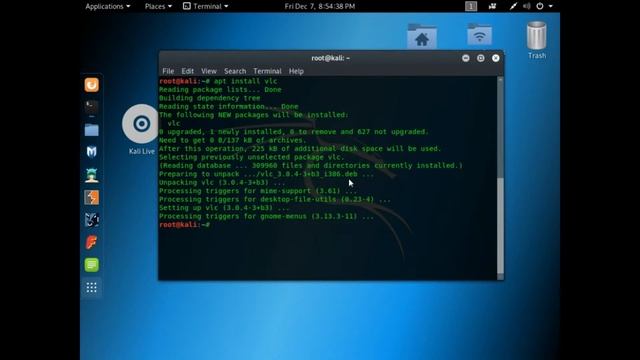Open the Terminal app menu in top bar
The width and height of the screenshot is (640, 360).
206,6
